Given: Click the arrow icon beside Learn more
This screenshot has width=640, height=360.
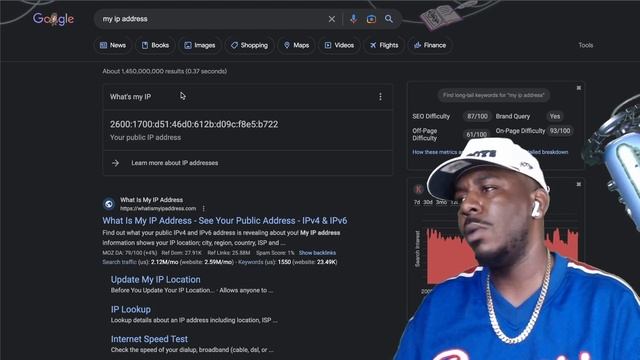Looking at the screenshot, I should (116, 163).
